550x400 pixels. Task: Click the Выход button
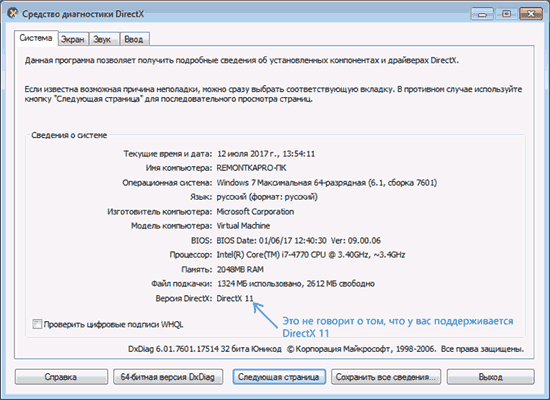pyautogui.click(x=490, y=377)
